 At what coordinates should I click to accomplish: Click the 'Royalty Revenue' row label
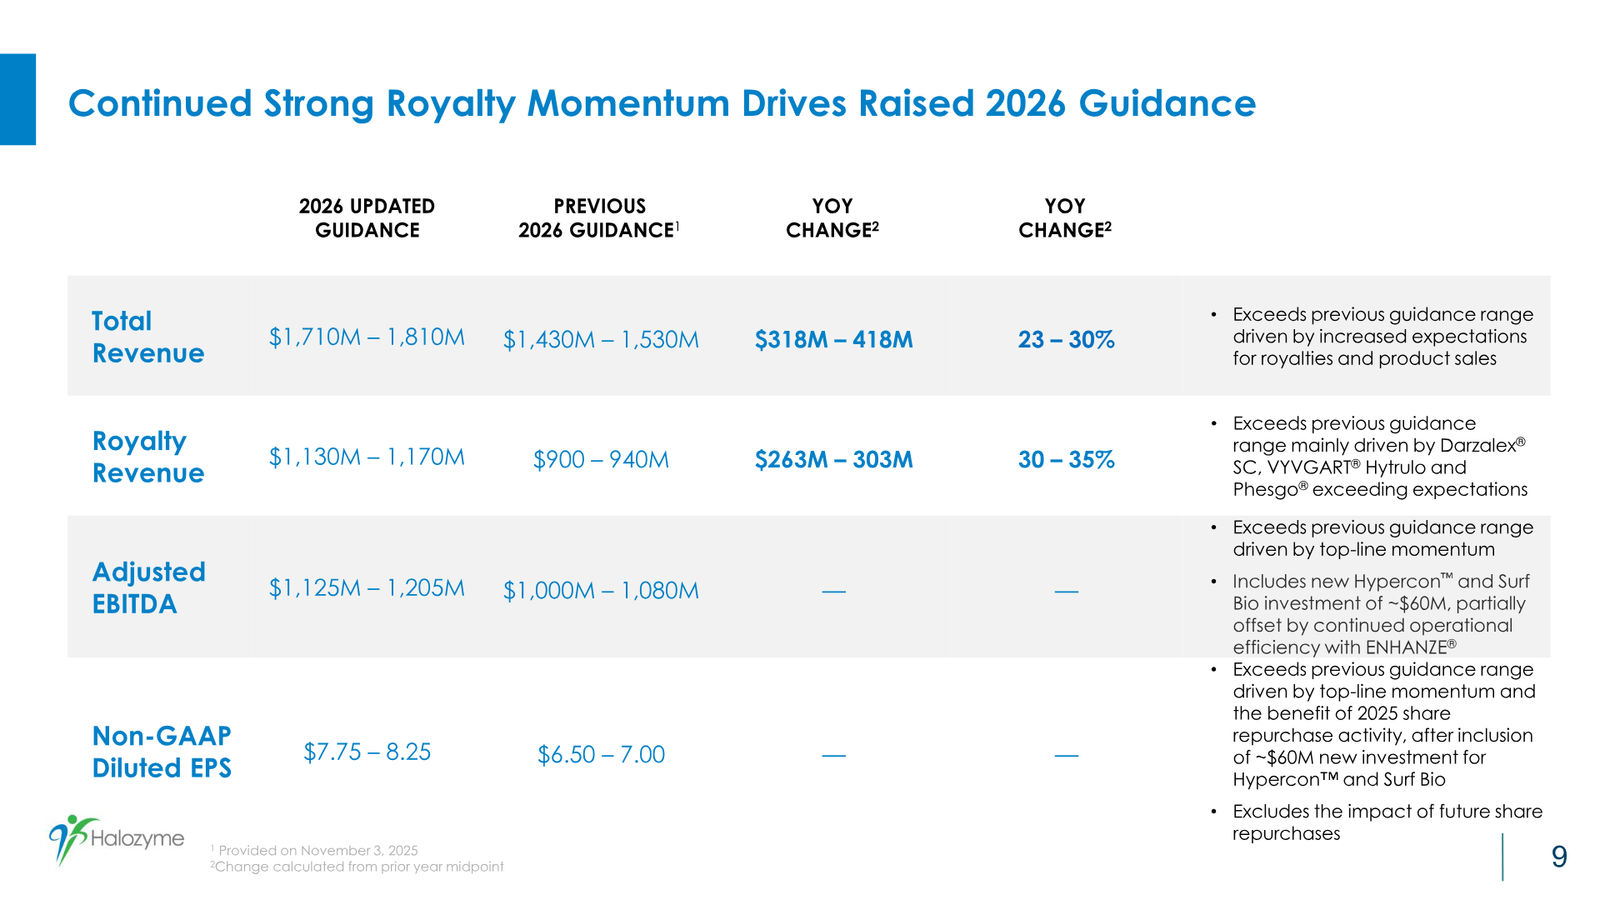coord(148,457)
